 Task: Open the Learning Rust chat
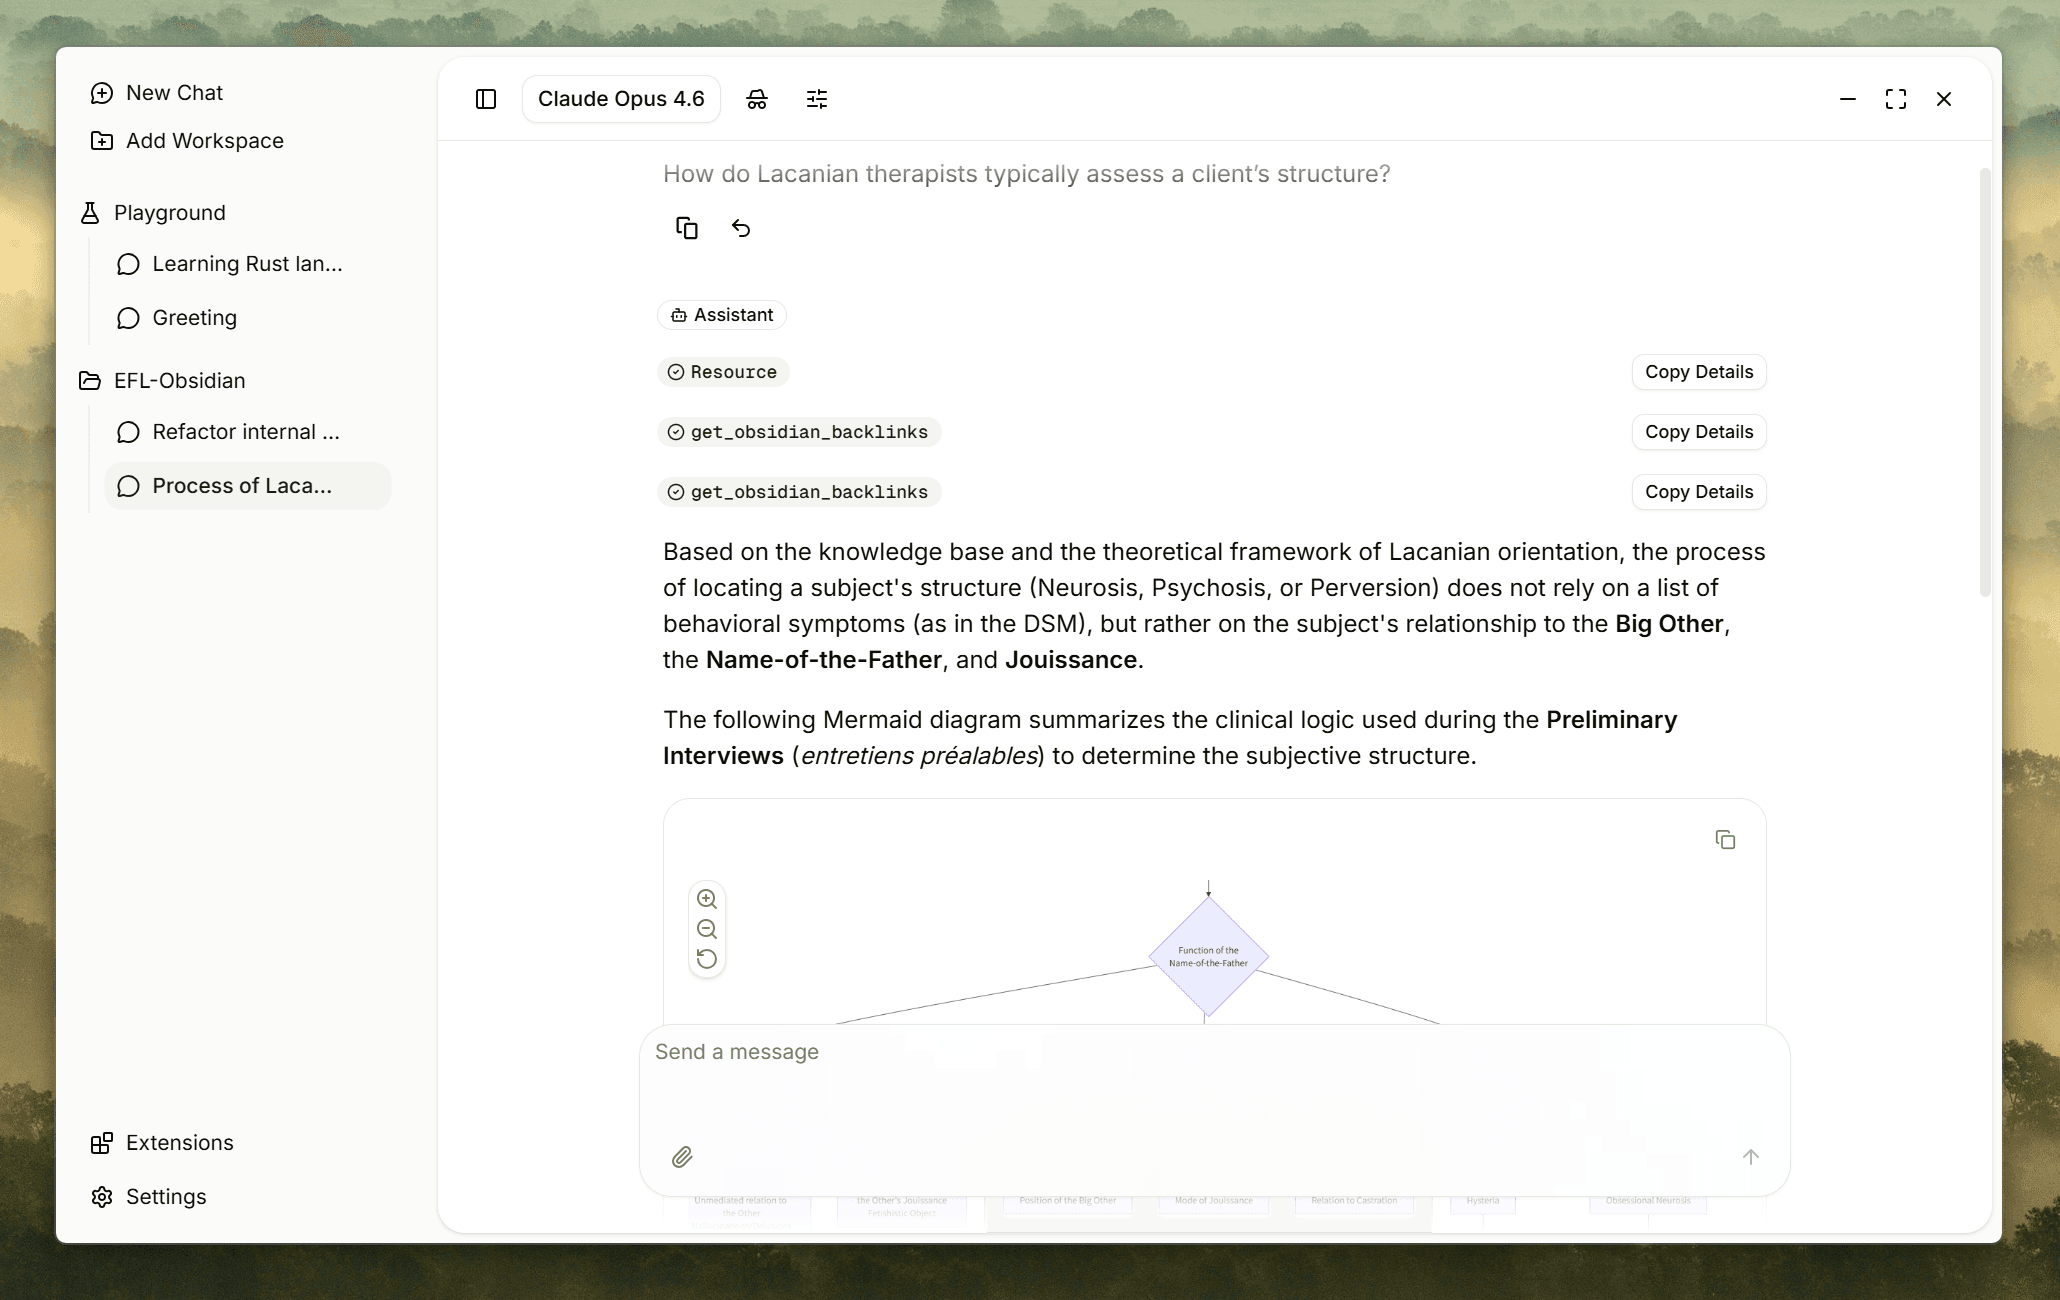click(x=247, y=264)
